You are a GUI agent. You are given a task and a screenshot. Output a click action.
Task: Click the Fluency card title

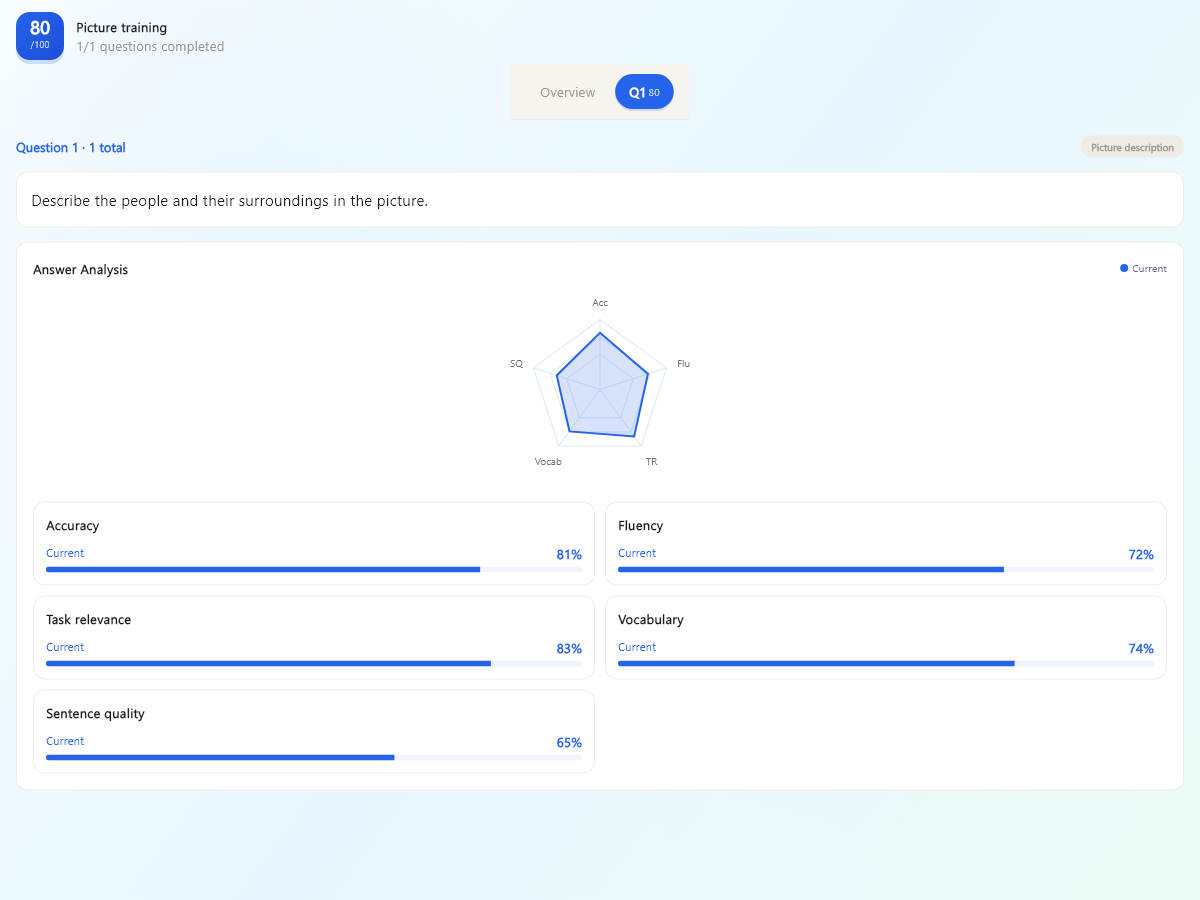[x=641, y=526]
